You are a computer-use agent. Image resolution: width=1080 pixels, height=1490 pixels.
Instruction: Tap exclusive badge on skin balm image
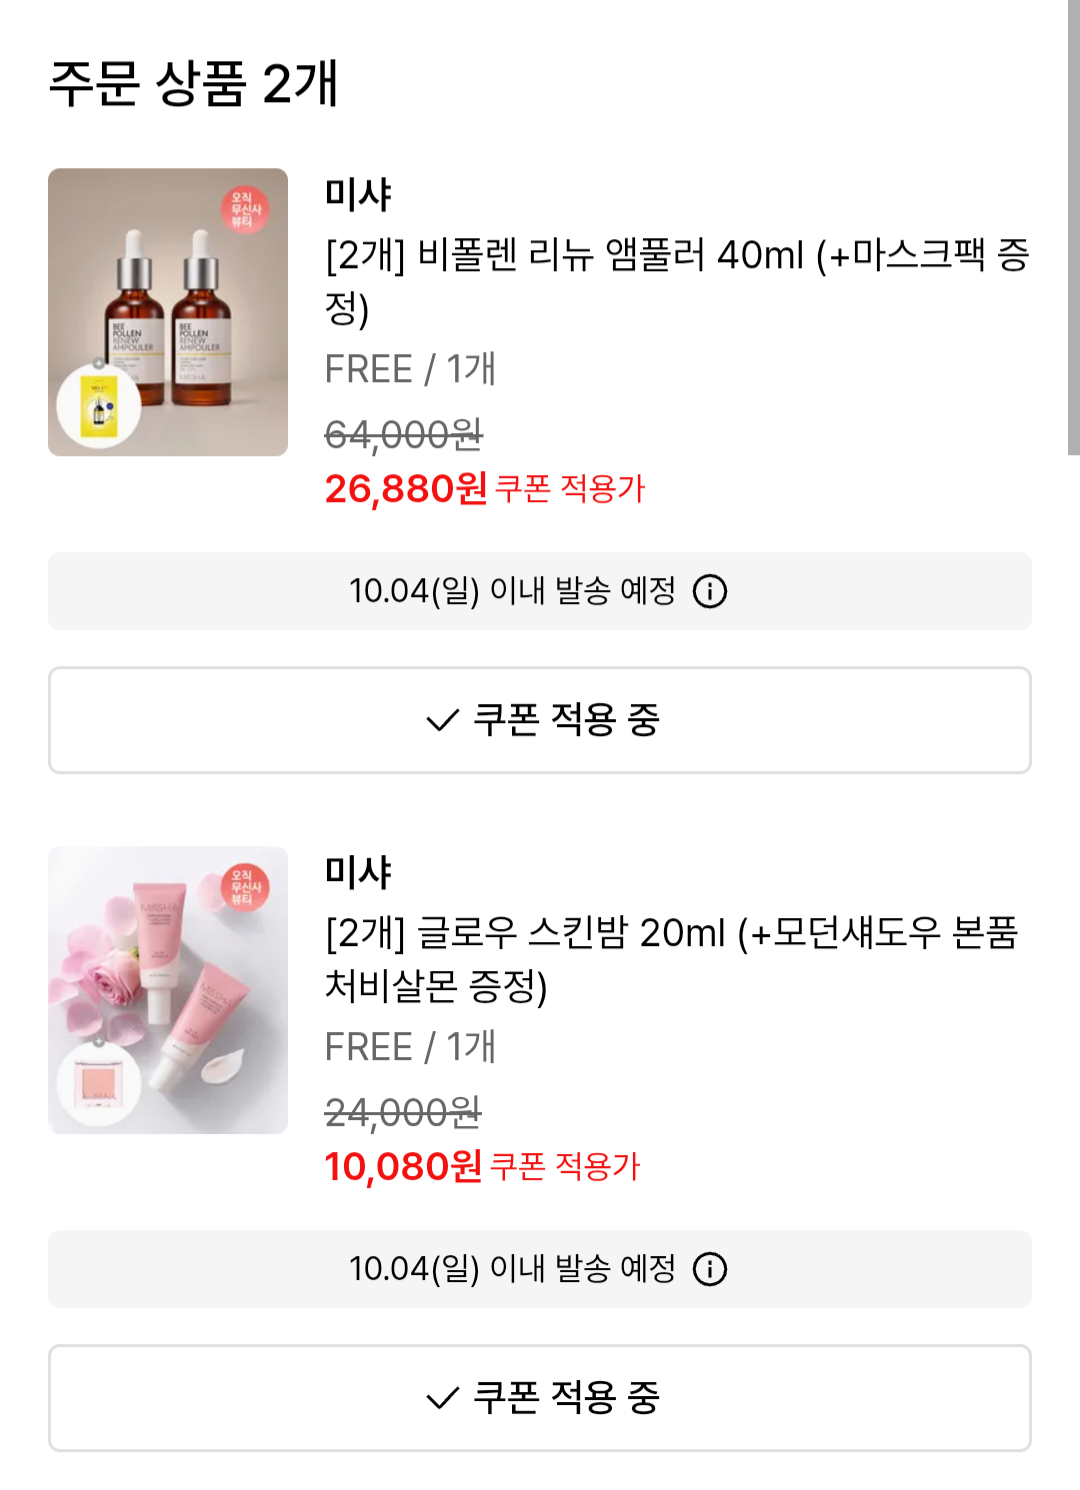pyautogui.click(x=245, y=888)
